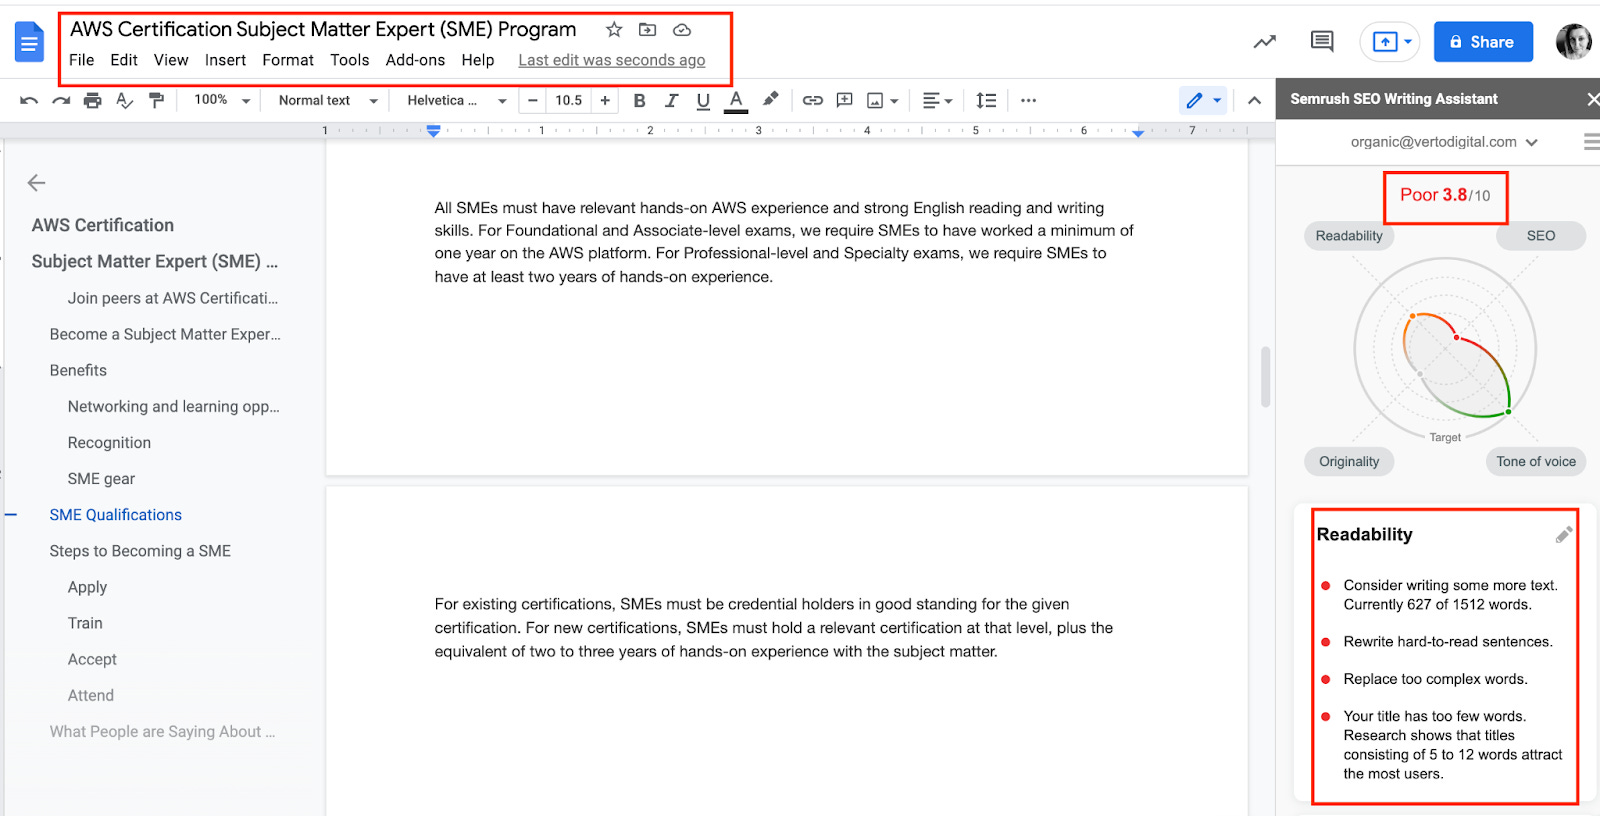Hide the menus with the chevron
Viewport: 1600px width, 816px height.
(x=1254, y=100)
